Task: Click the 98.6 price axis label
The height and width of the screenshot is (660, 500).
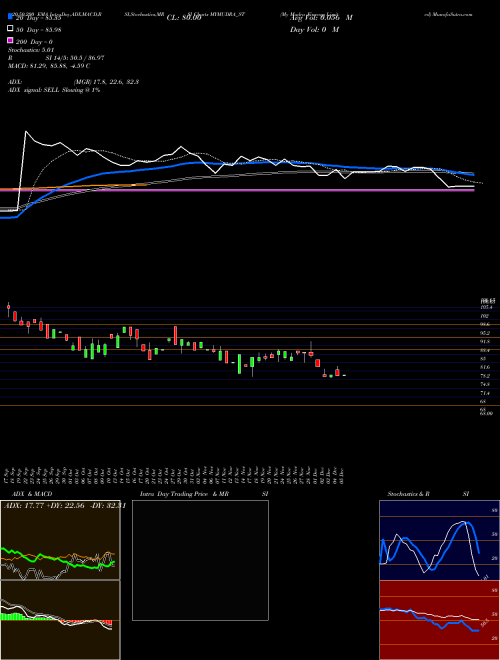Action: point(485,325)
